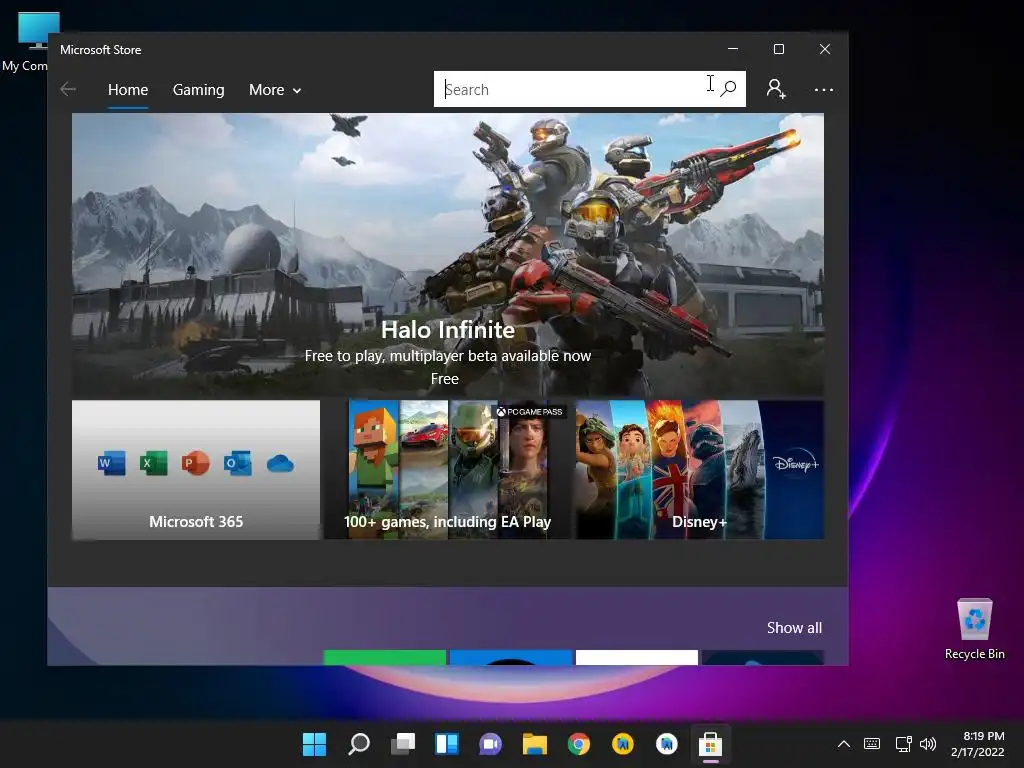Maximize the Microsoft Store window
This screenshot has height=768, width=1024.
[778, 49]
